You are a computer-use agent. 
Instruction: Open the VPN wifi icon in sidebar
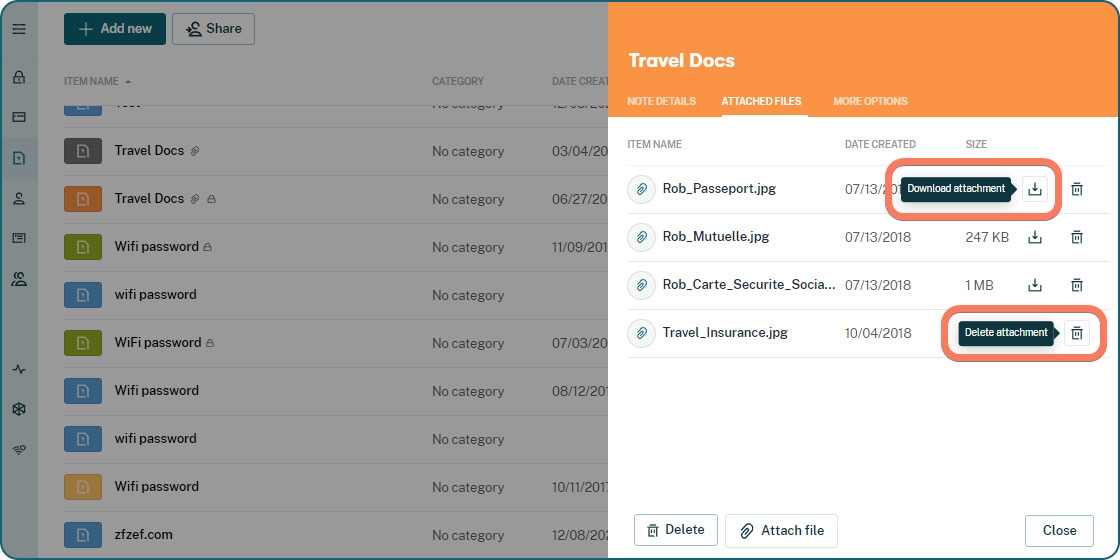pyautogui.click(x=19, y=449)
